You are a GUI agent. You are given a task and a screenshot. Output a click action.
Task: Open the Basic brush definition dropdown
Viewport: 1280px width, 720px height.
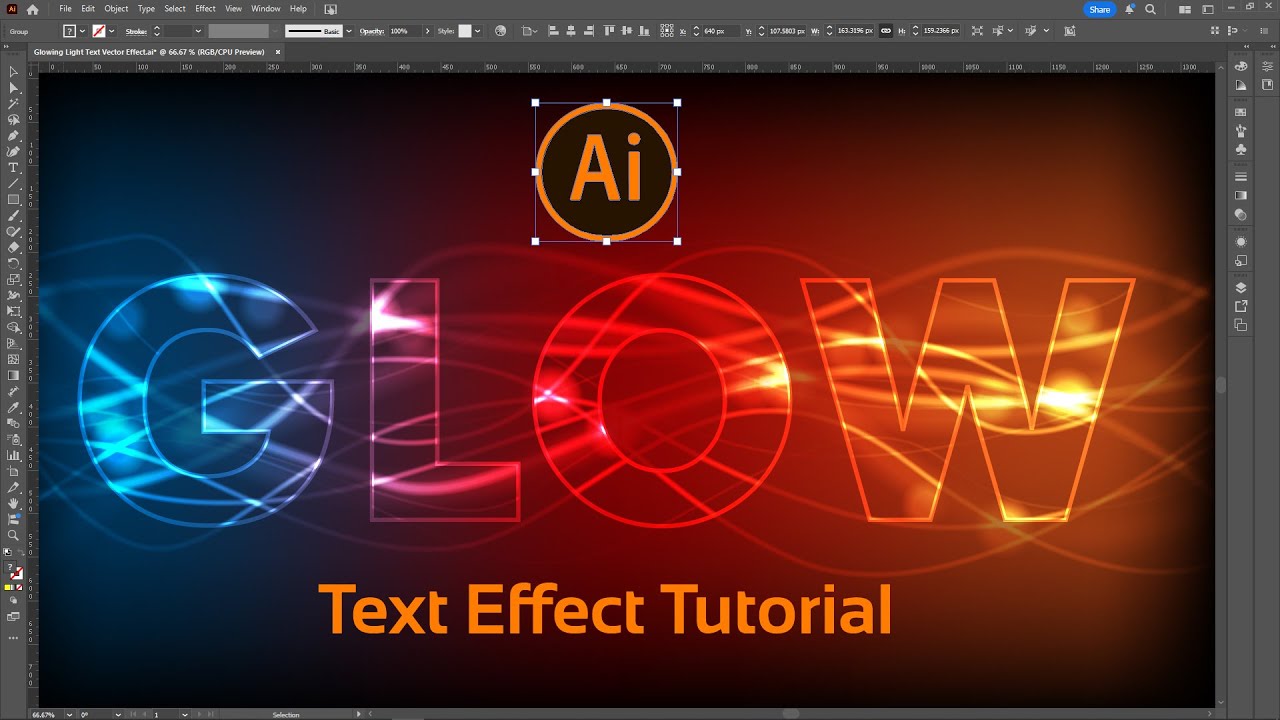[349, 31]
